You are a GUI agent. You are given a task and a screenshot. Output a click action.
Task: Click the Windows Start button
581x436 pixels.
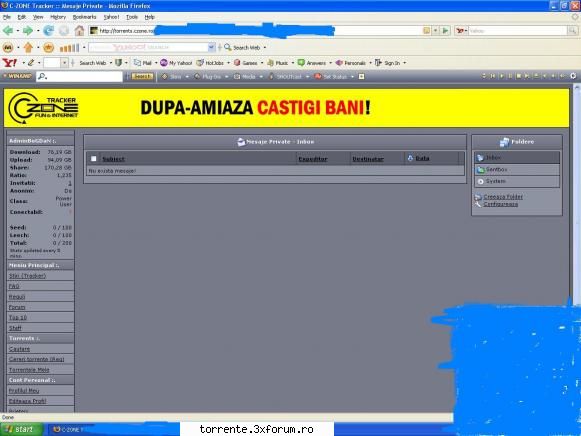pos(21,430)
